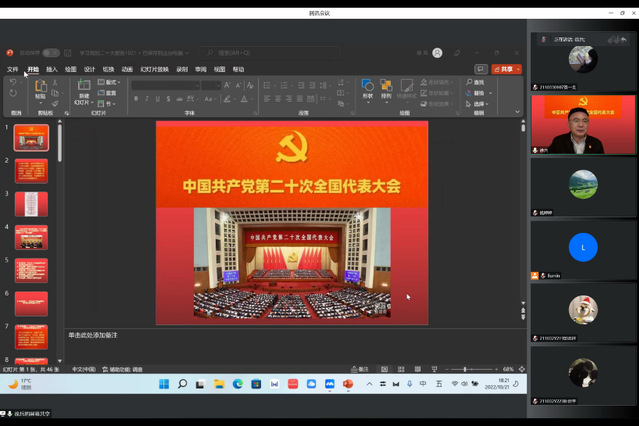Screen dimensions: 639x426
Task: Expand the system tray hidden icons chevron
Action: (x=369, y=384)
